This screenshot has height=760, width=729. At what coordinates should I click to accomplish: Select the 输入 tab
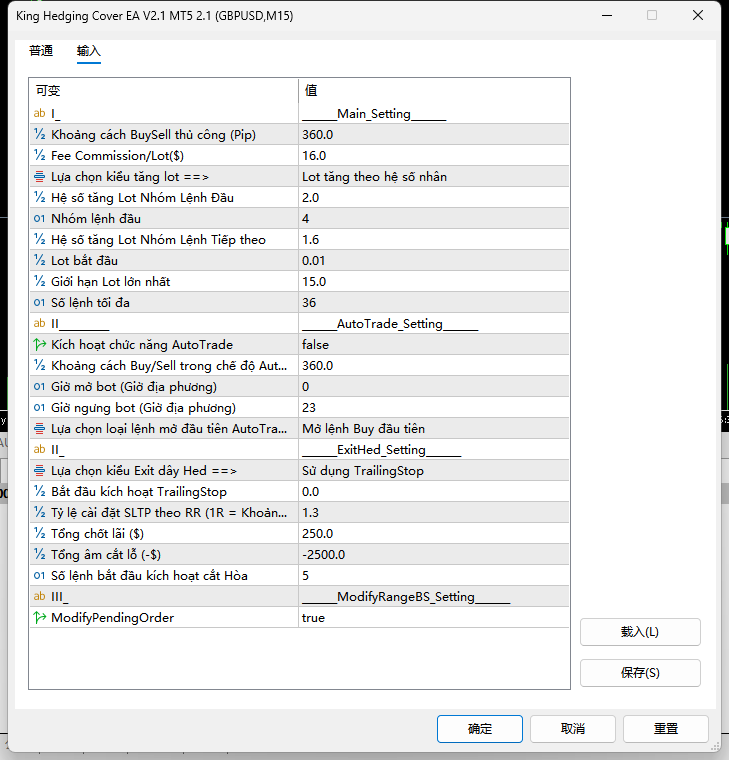[88, 51]
